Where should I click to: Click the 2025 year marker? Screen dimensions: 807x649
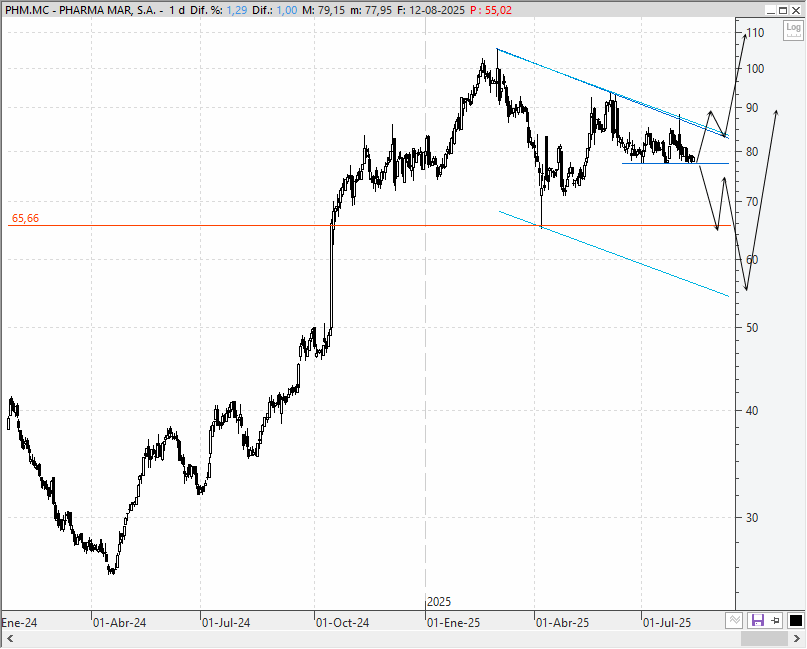point(439,602)
